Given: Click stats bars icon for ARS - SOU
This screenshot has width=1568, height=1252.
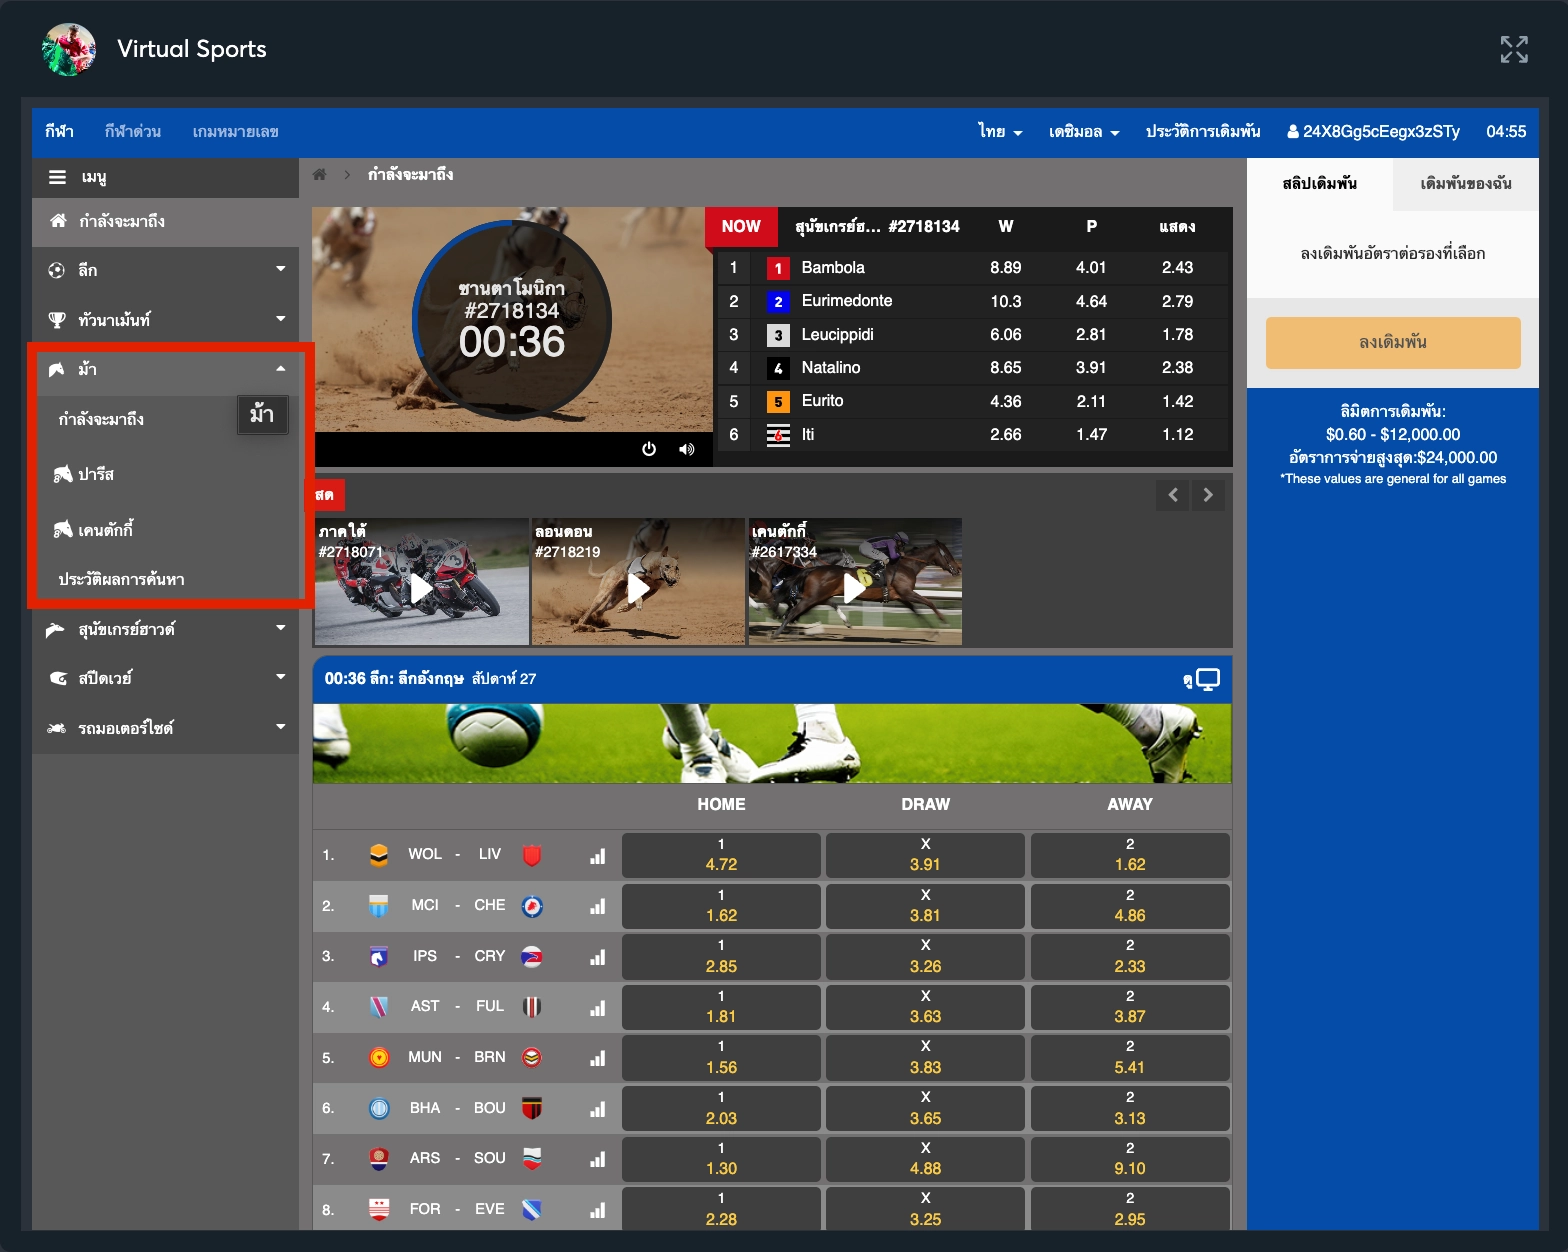Looking at the screenshot, I should pyautogui.click(x=597, y=1159).
